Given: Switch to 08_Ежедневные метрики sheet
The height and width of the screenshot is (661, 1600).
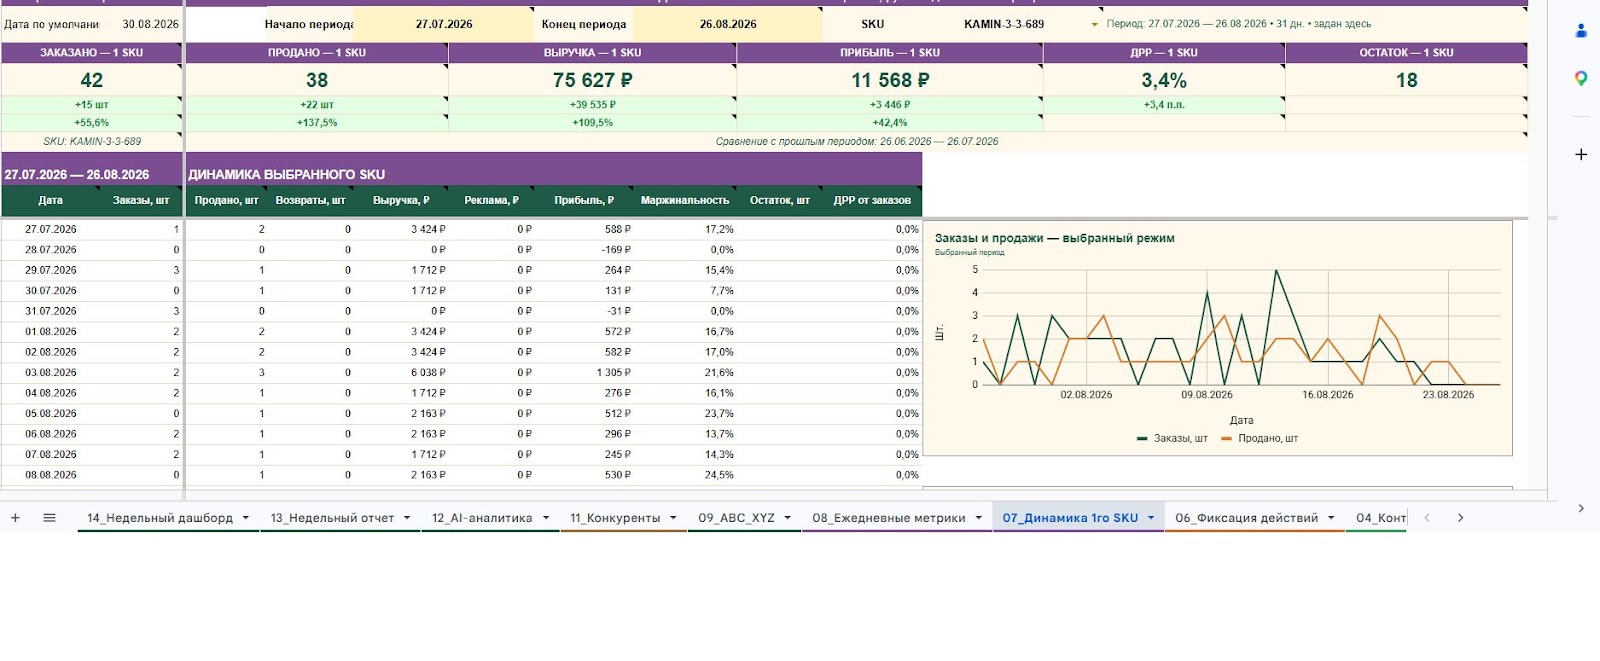Looking at the screenshot, I should click(x=888, y=518).
